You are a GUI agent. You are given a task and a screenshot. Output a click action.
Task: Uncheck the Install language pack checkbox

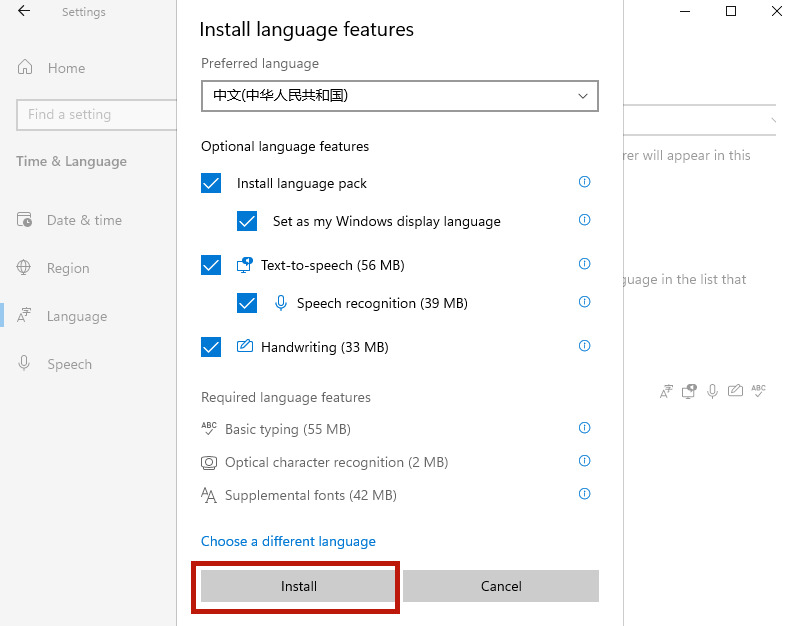(211, 183)
